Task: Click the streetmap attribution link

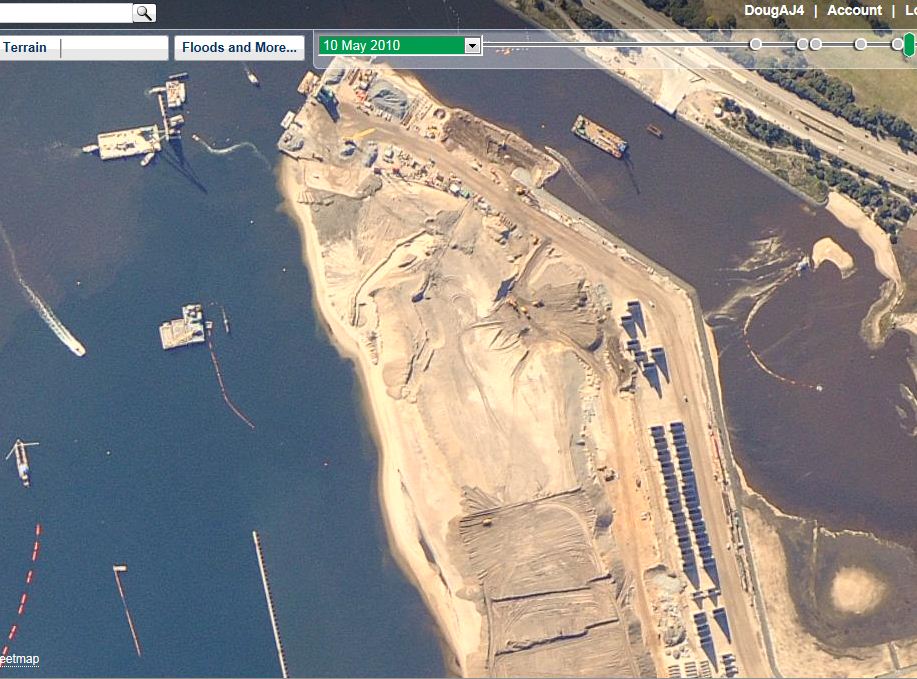Action: click(x=20, y=658)
